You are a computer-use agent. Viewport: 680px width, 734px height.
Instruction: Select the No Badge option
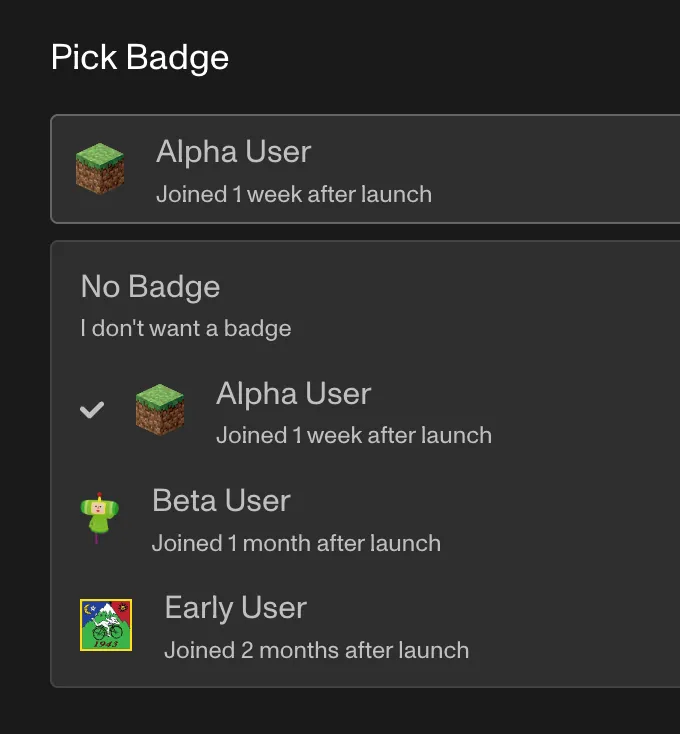click(x=365, y=305)
